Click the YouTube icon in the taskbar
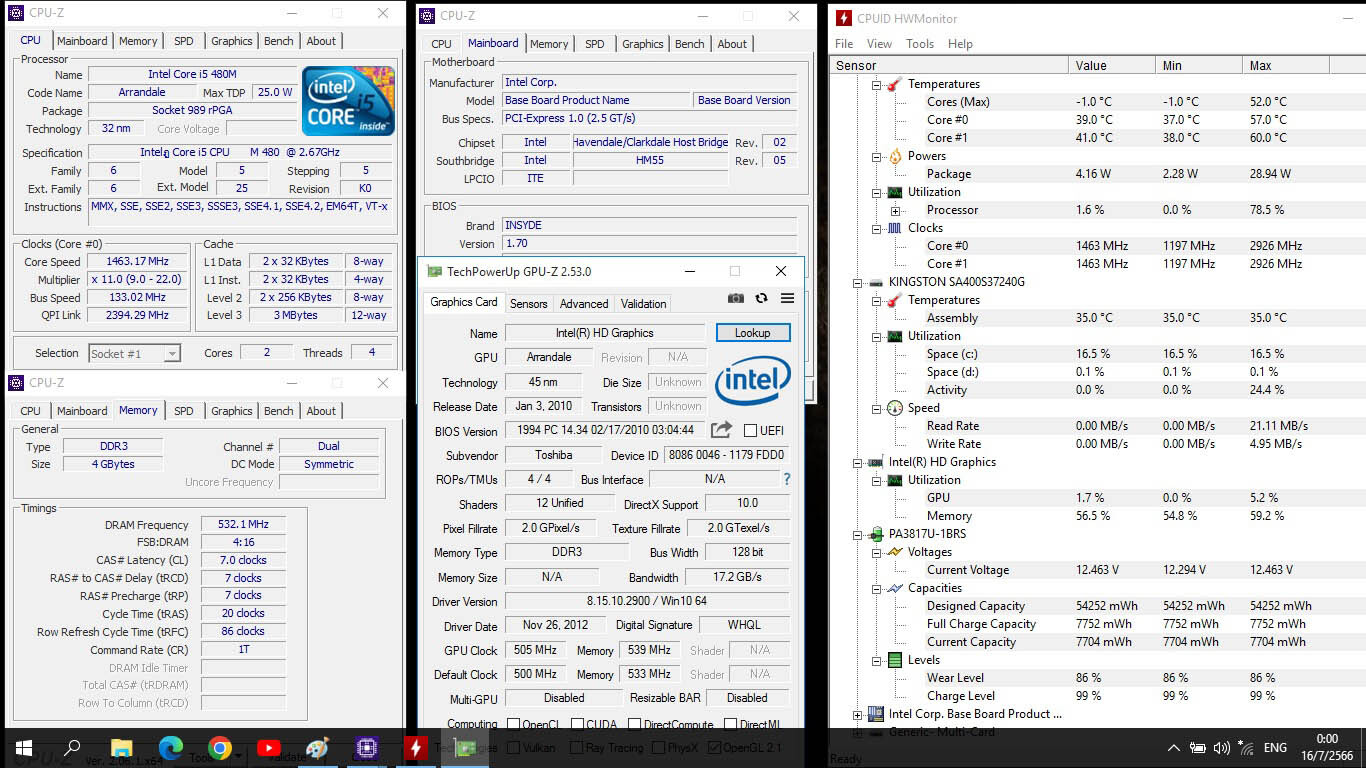Screen dimensions: 1366x768 [x=268, y=748]
